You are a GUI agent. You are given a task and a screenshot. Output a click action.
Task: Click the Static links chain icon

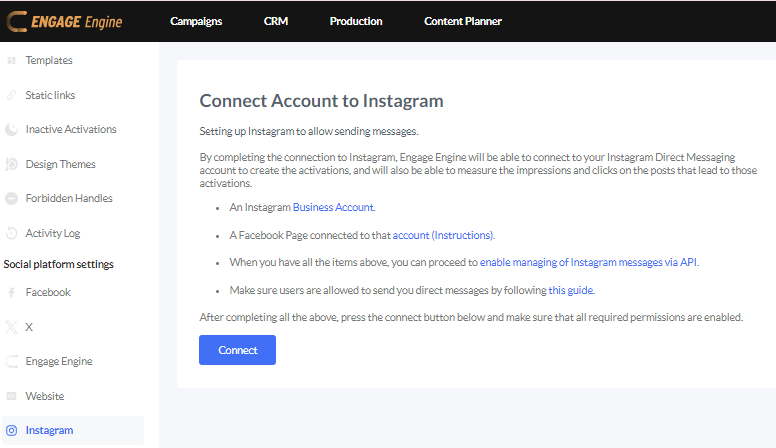[x=12, y=95]
